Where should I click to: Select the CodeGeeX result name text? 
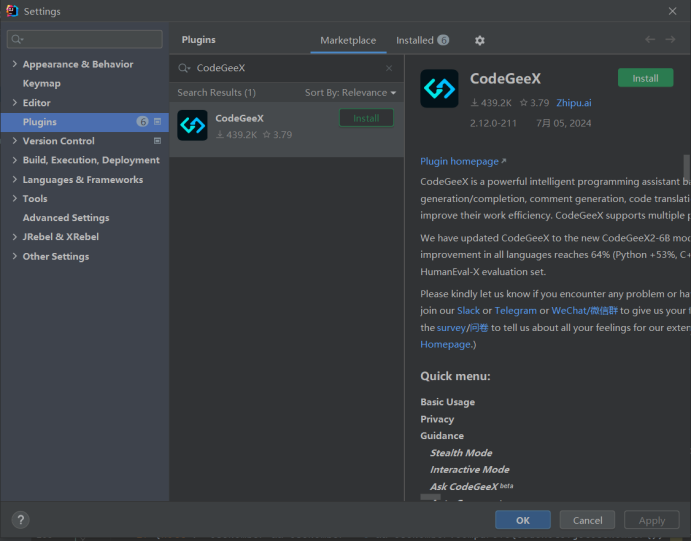[239, 118]
